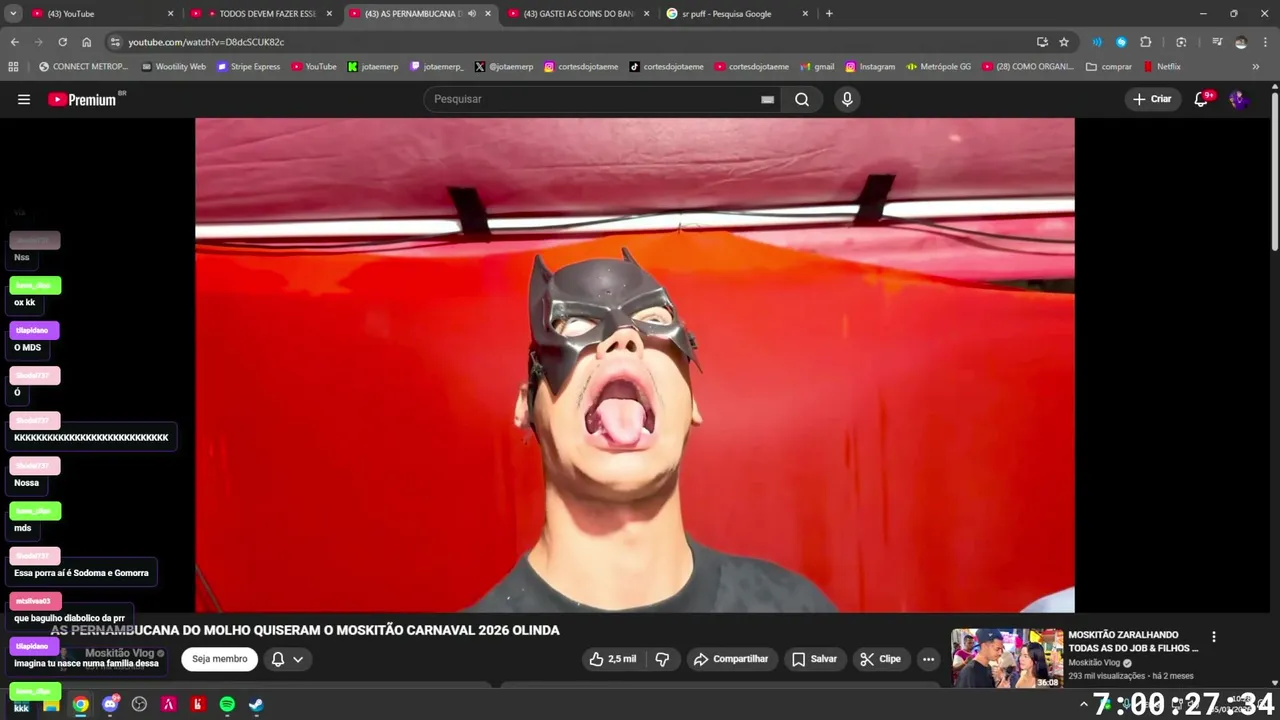Click the video player frame
Image resolution: width=1280 pixels, height=720 pixels.
[x=635, y=365]
